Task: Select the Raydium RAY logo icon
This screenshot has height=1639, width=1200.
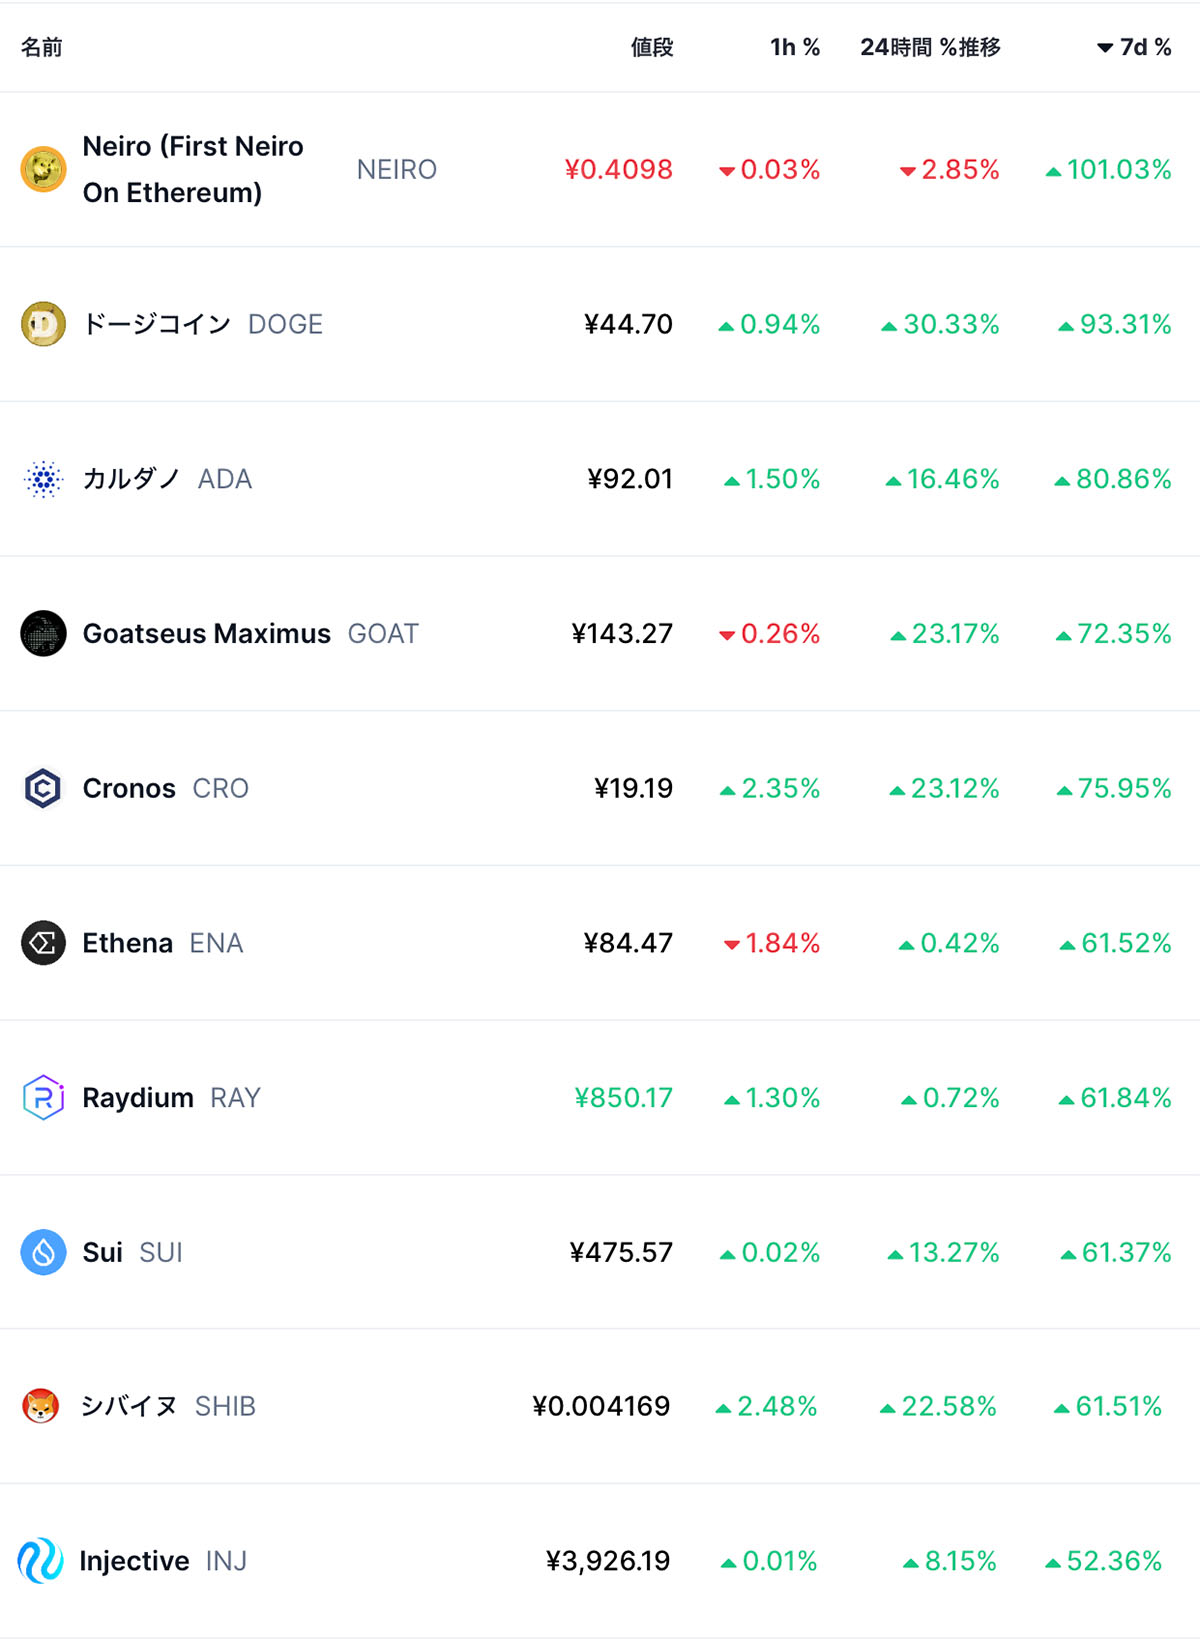Action: (43, 1097)
